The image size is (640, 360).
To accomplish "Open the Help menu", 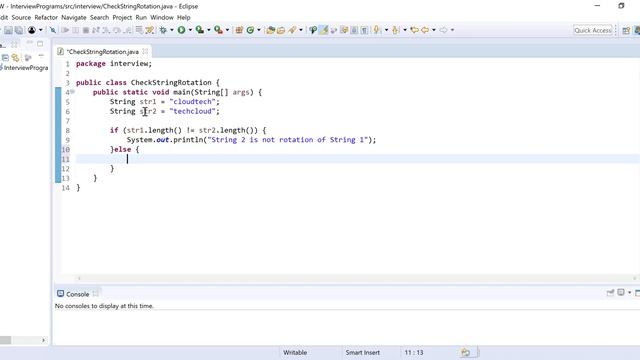I will 184,18.
